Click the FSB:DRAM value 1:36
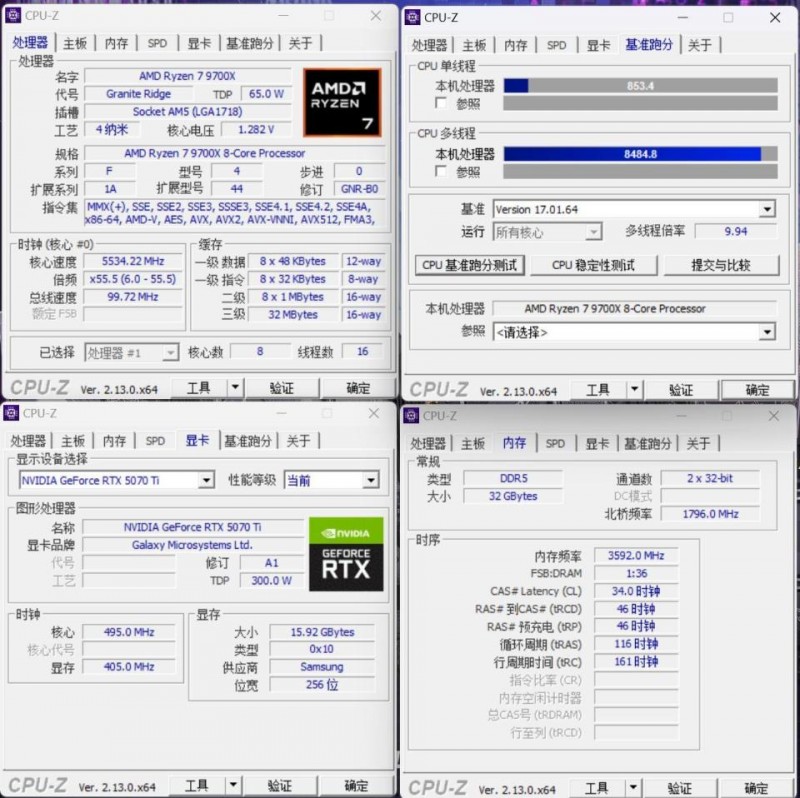The height and width of the screenshot is (798, 800). (636, 573)
